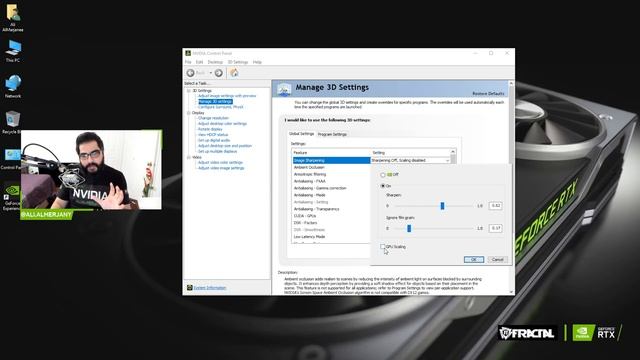Screen dimensions: 640x360
Task: Select the CUDA - GPUs row
Action: (331, 216)
